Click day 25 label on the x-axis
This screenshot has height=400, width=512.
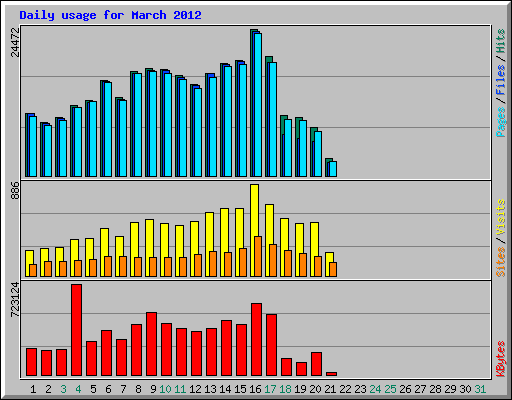pos(390,389)
